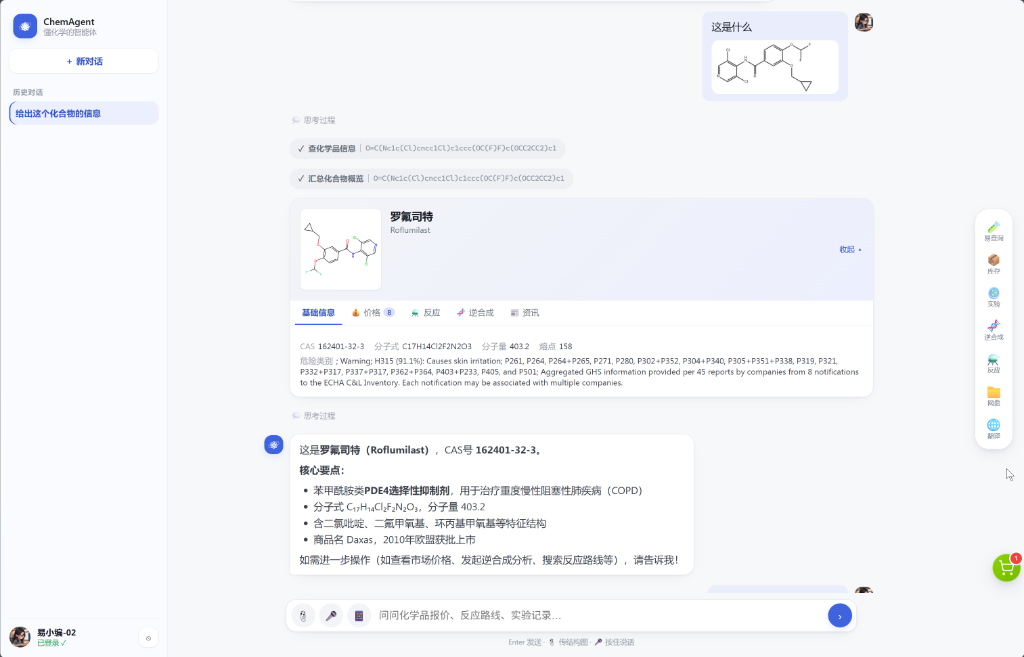Click the compound name 罗氟司特 heading
This screenshot has width=1024, height=657.
pyautogui.click(x=411, y=217)
